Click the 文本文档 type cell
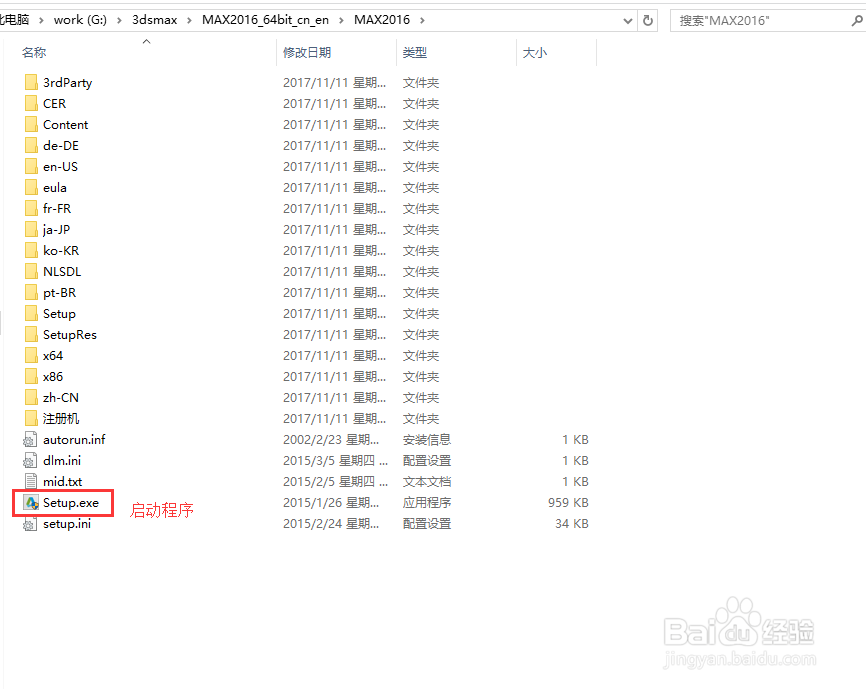Image resolution: width=866 pixels, height=689 pixels. coord(427,481)
